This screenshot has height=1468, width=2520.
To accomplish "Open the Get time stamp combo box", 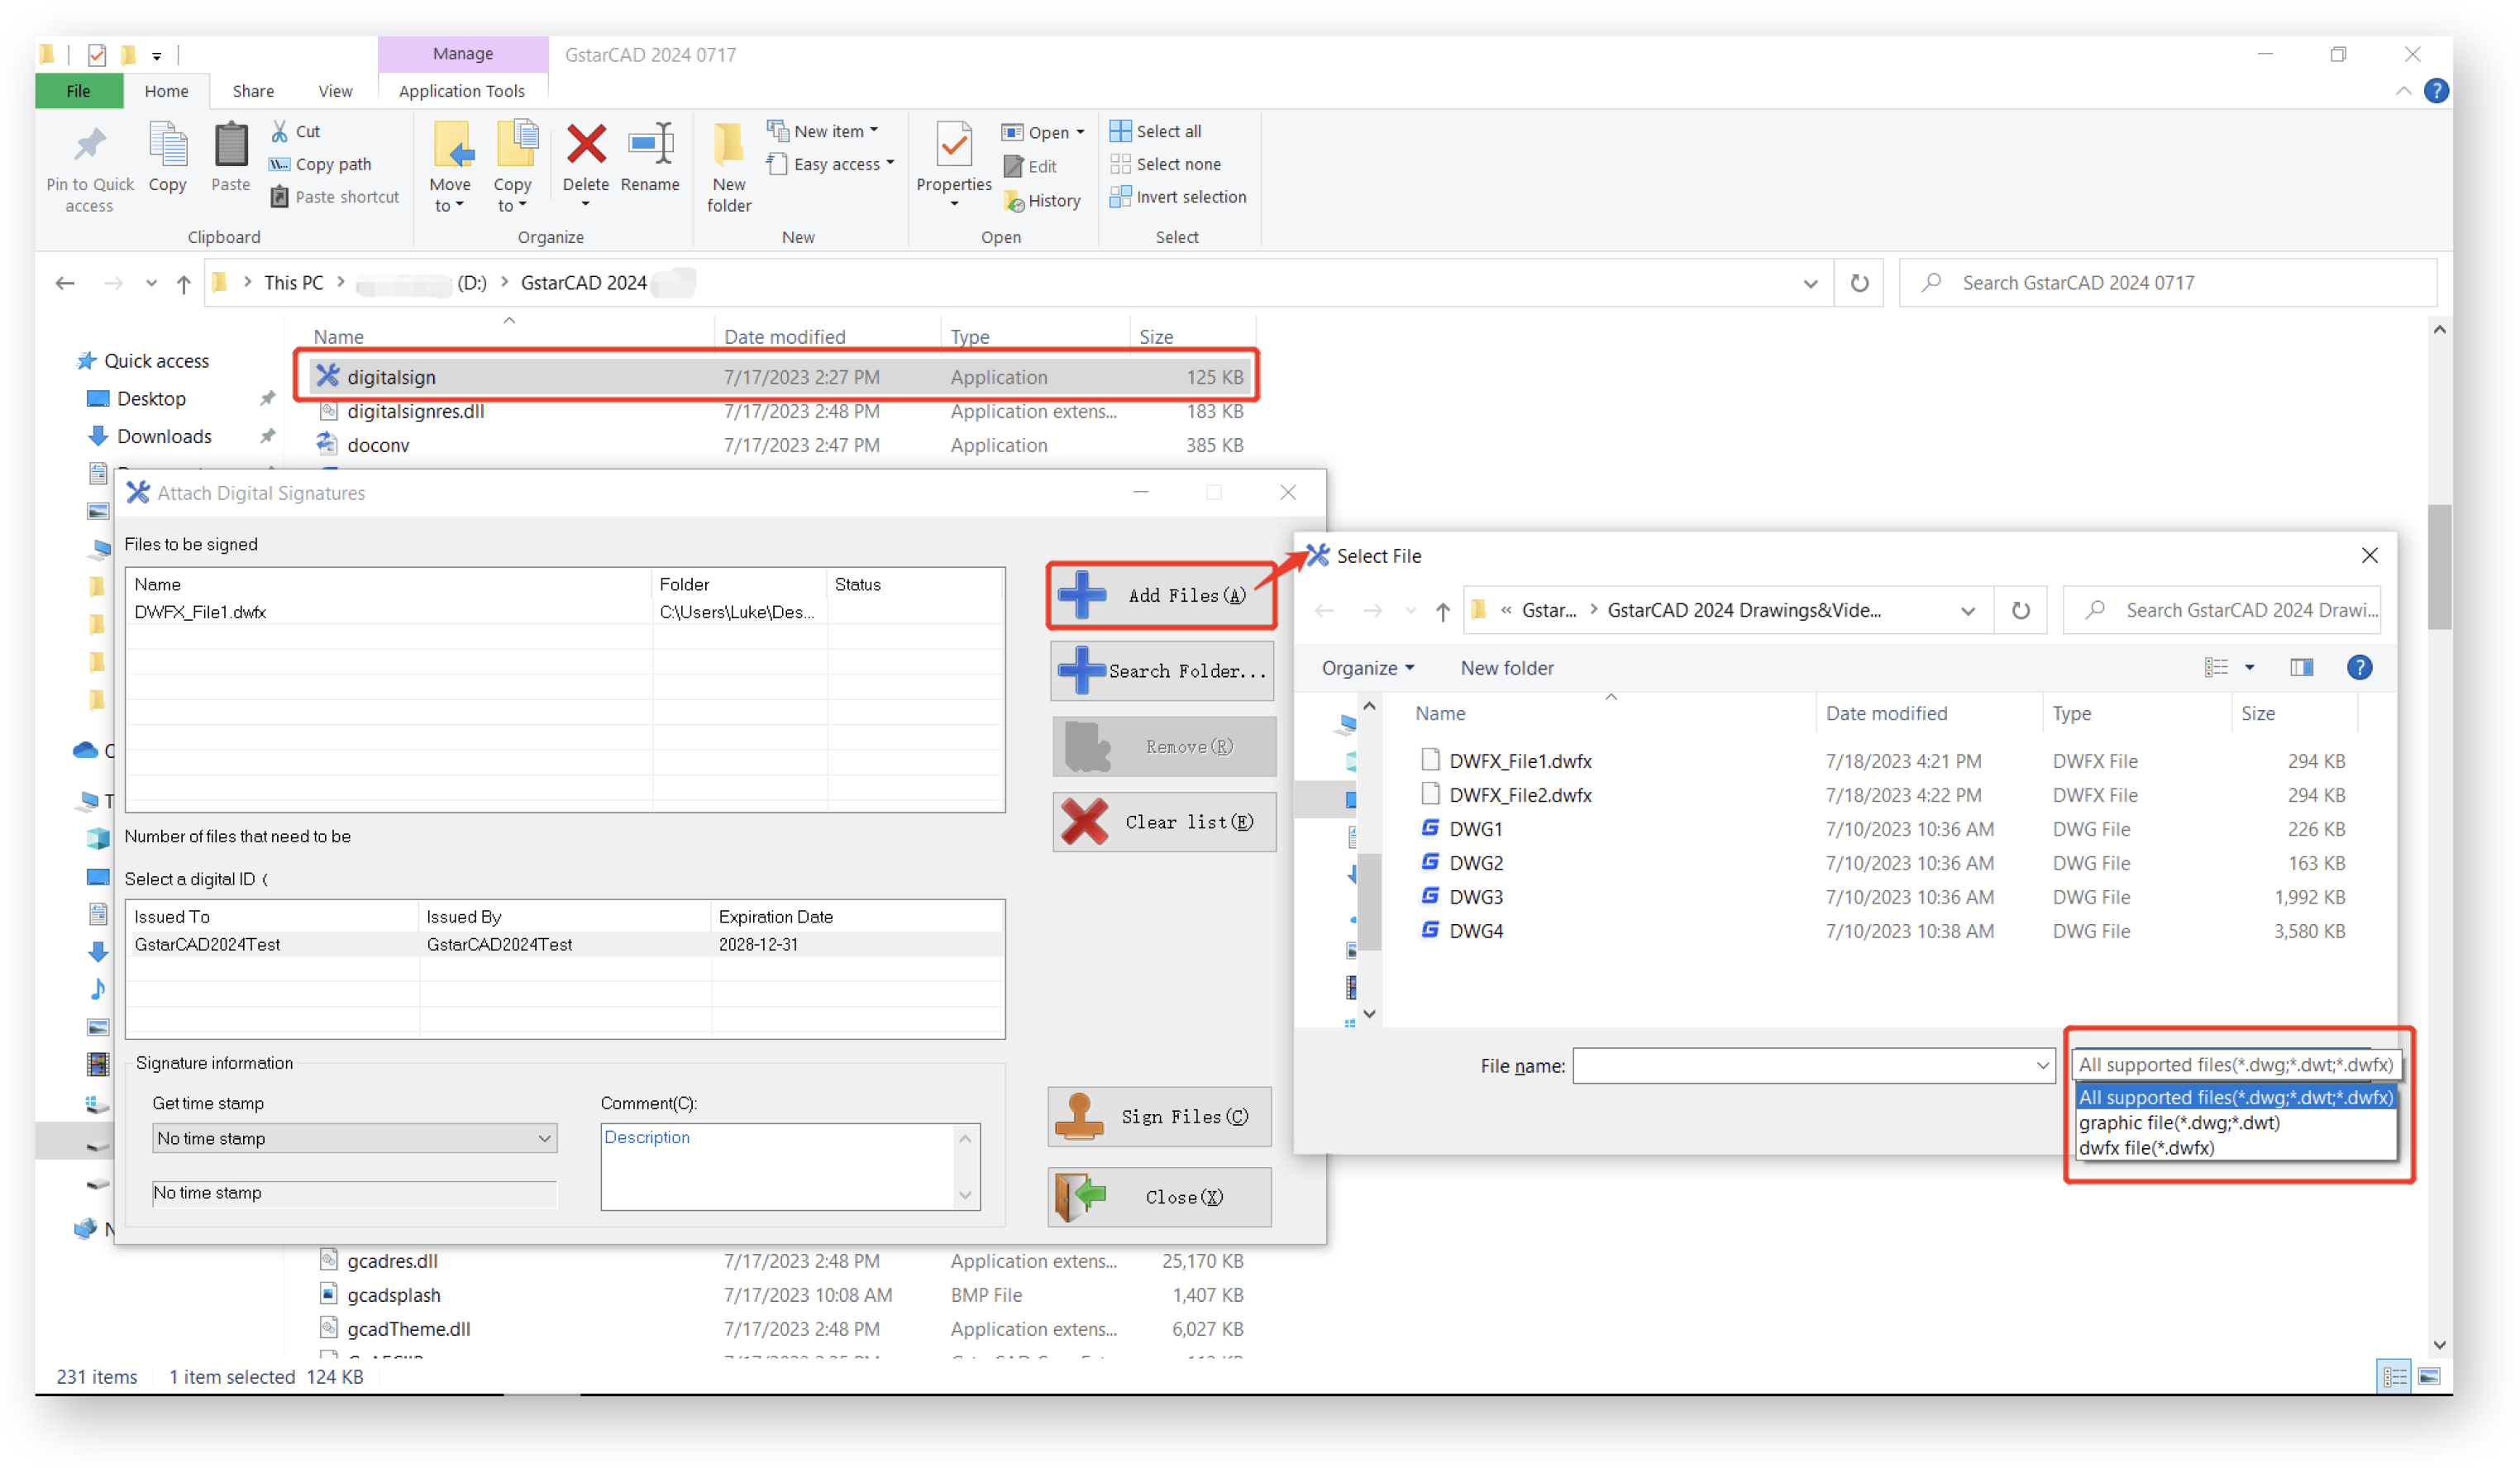I will (355, 1138).
